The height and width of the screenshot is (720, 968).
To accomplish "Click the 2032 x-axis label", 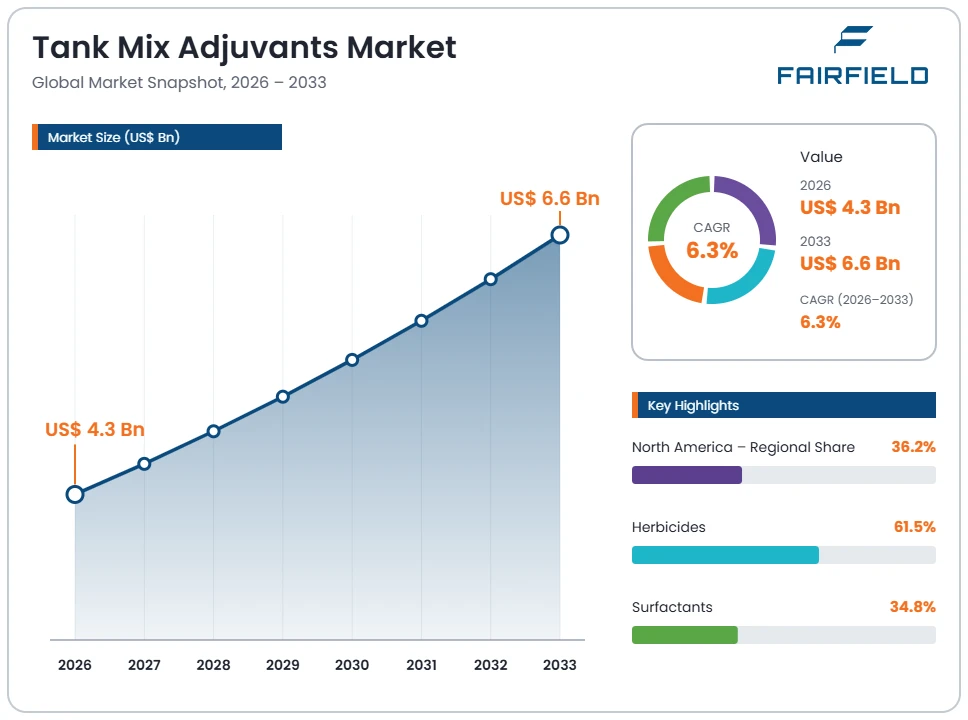I will [x=490, y=665].
